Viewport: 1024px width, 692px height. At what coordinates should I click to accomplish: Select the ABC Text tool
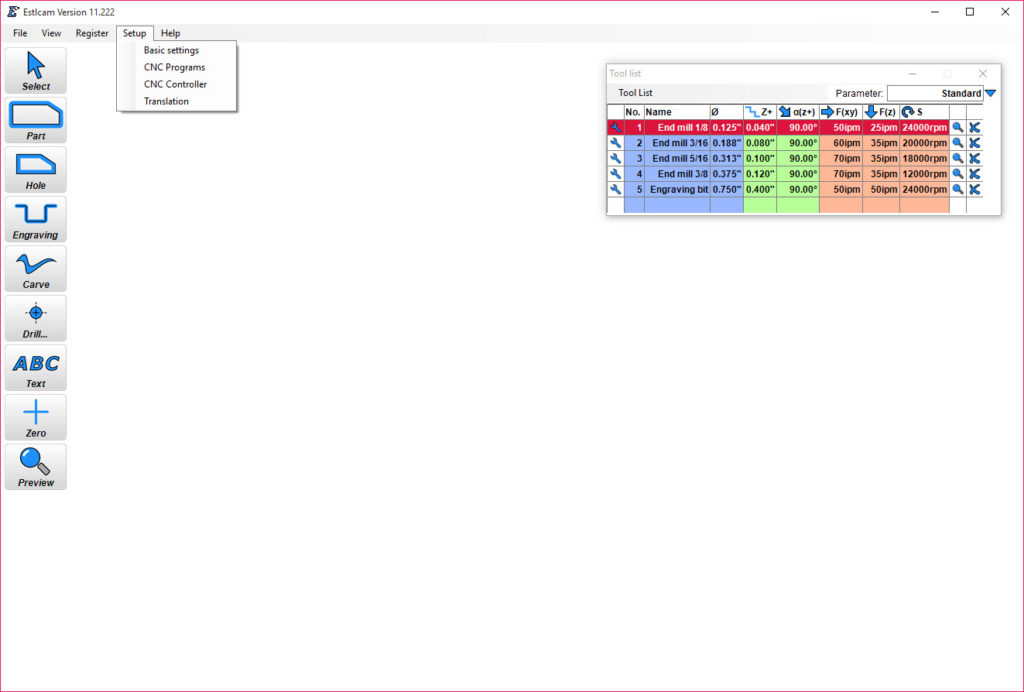pyautogui.click(x=36, y=368)
